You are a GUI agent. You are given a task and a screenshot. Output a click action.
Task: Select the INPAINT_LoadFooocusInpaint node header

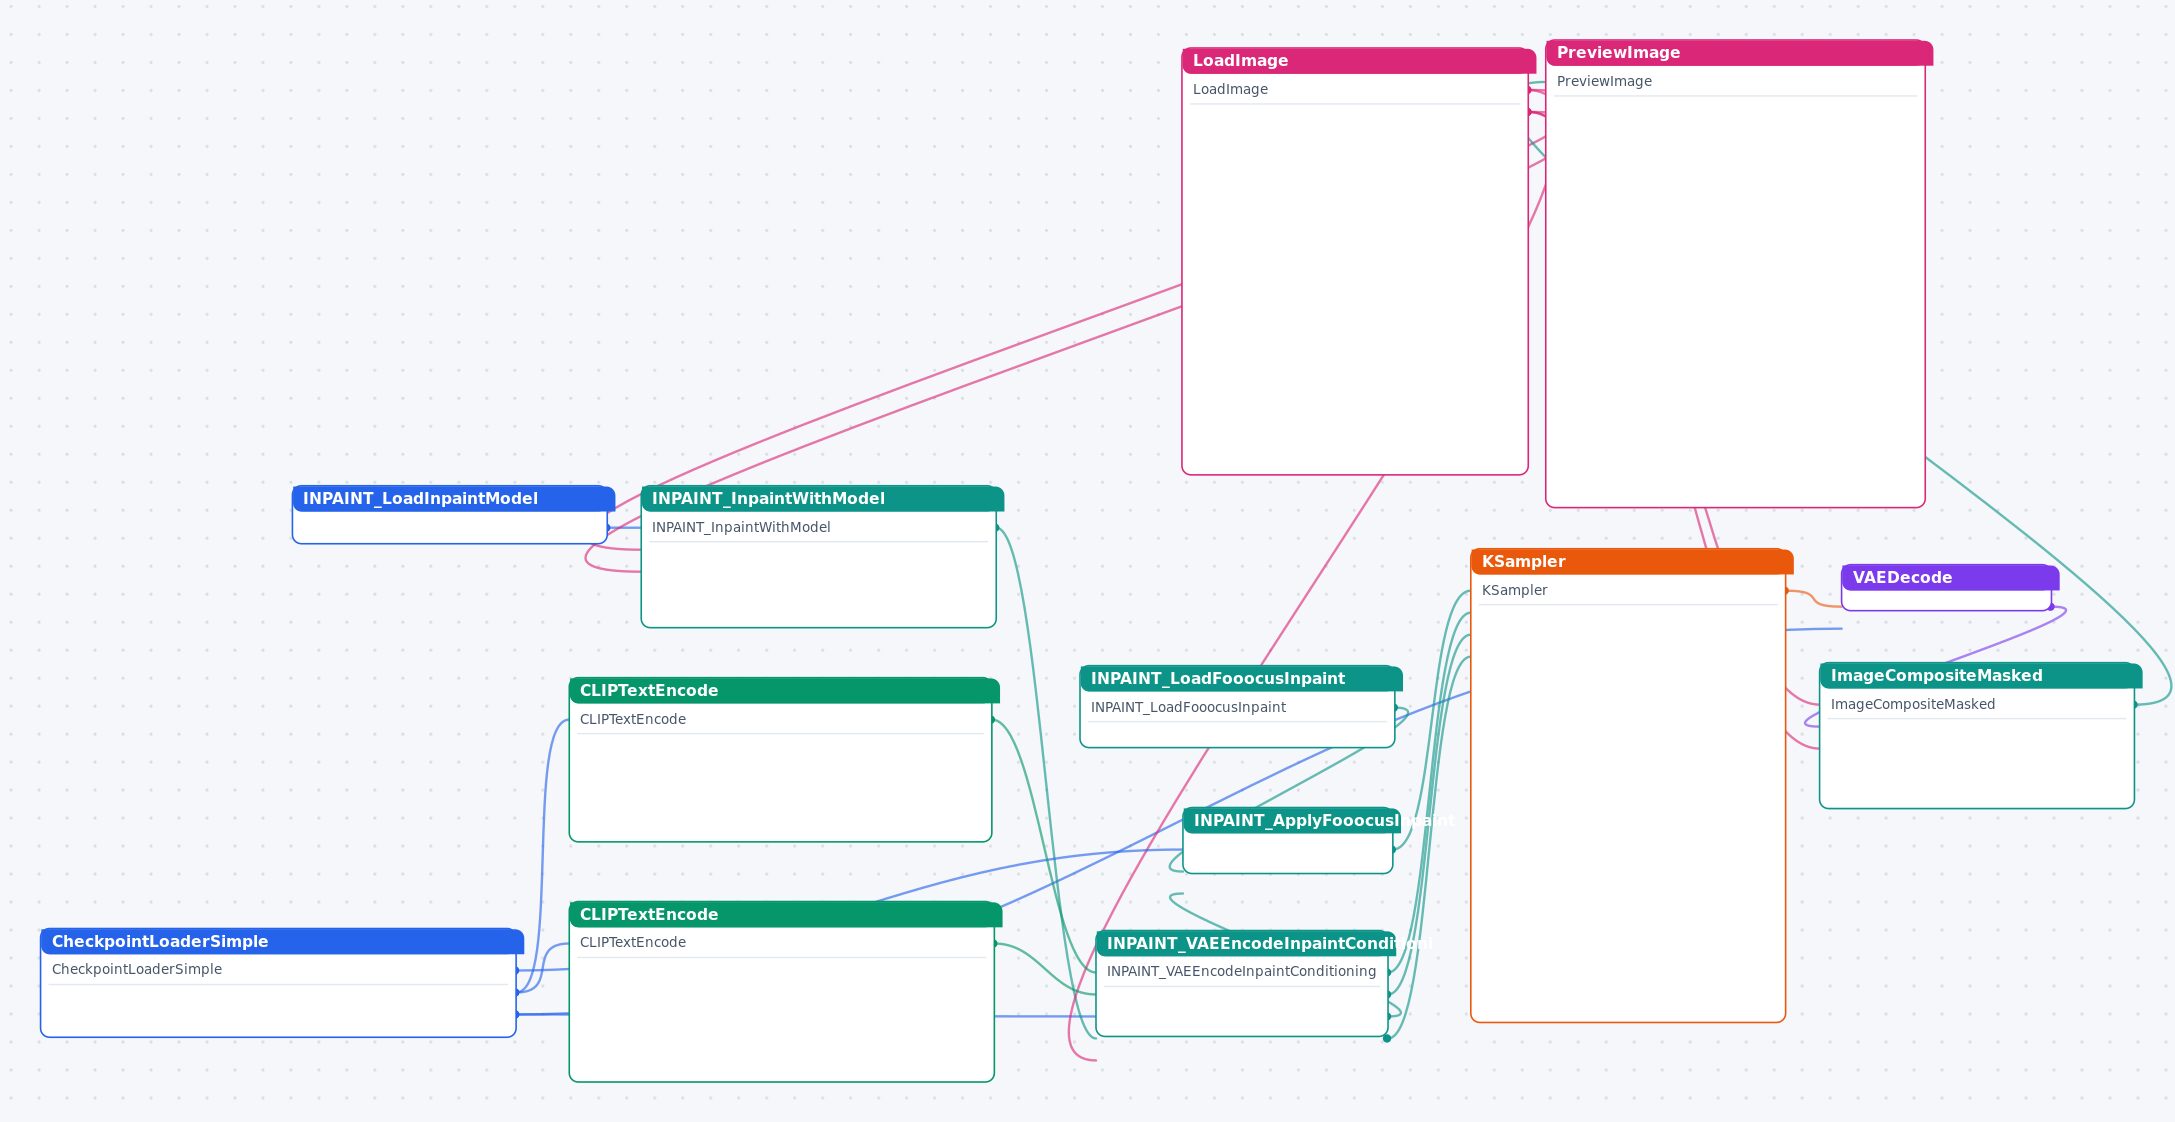(x=1241, y=679)
